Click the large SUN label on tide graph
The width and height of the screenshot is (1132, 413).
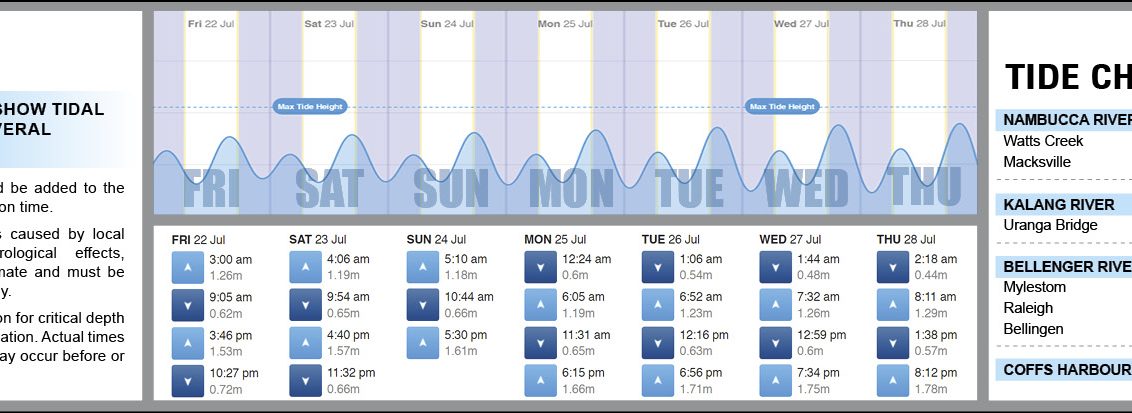click(451, 188)
